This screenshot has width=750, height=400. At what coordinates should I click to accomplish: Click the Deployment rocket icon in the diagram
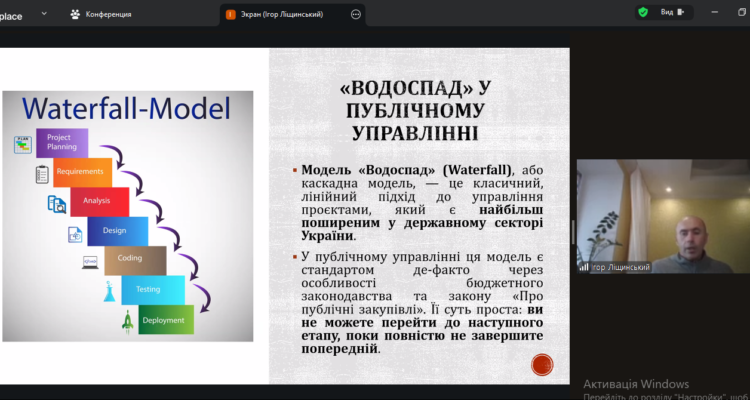click(127, 321)
